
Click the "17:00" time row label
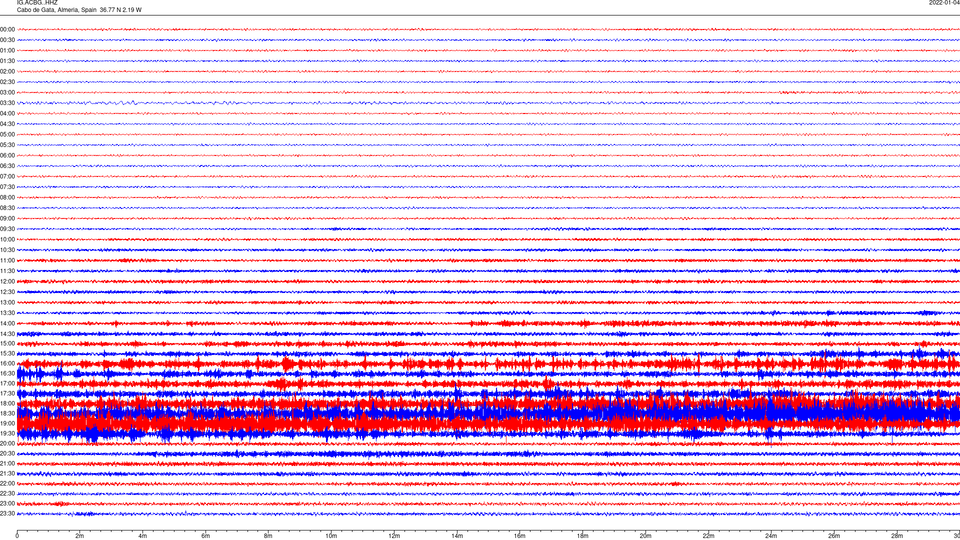pyautogui.click(x=7, y=384)
